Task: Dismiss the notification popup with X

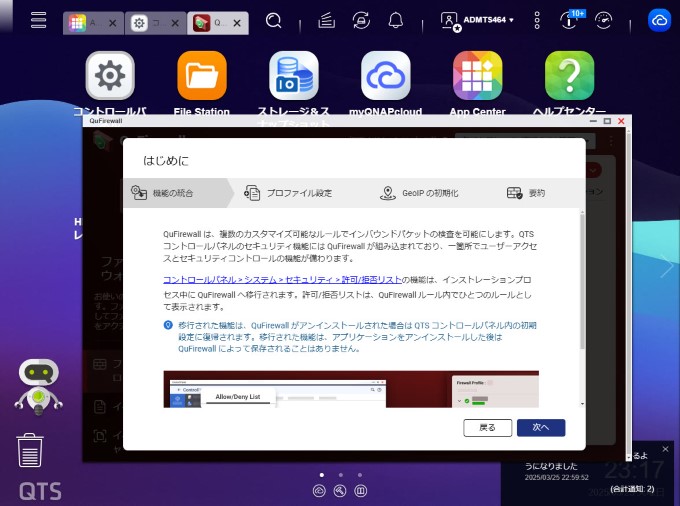Action: click(x=665, y=449)
